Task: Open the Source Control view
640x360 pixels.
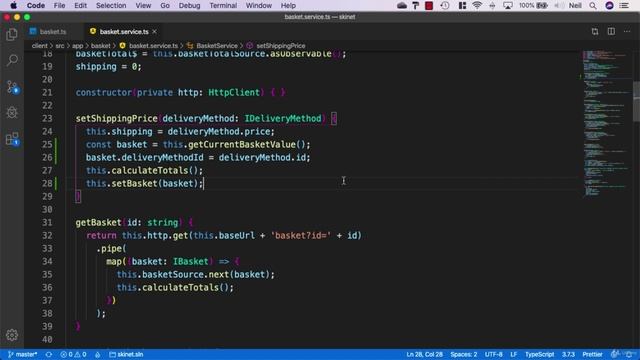Action: [12, 87]
